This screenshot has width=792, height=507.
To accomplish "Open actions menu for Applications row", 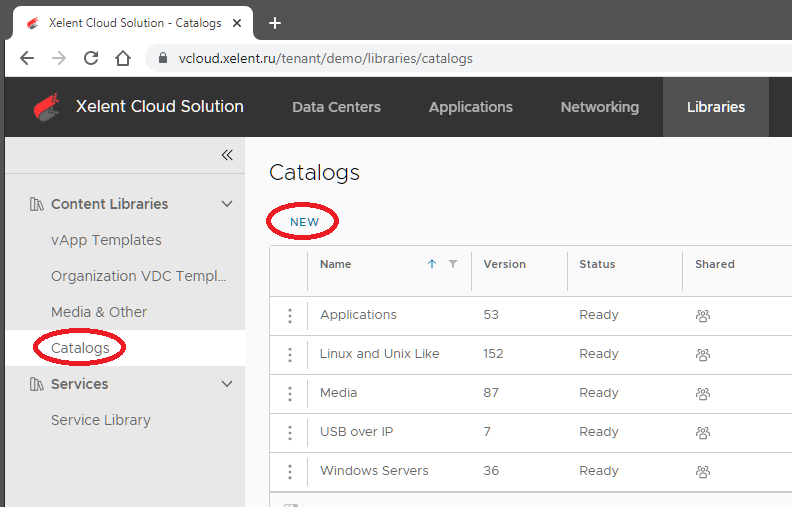I will click(x=290, y=316).
